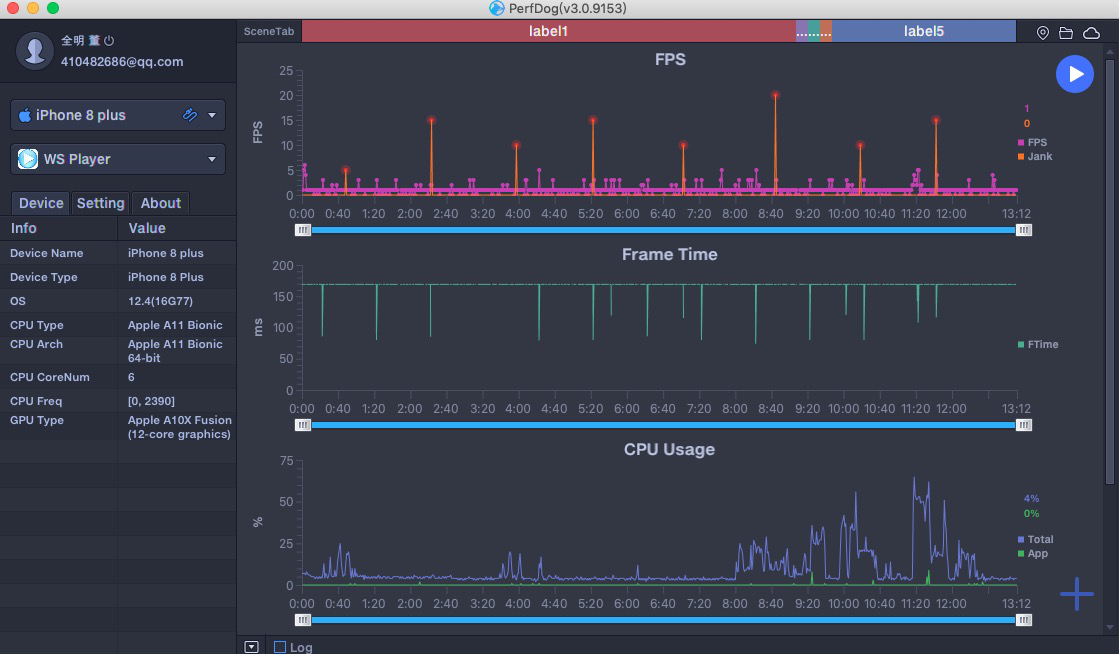Click the WS Player app icon

(28, 159)
